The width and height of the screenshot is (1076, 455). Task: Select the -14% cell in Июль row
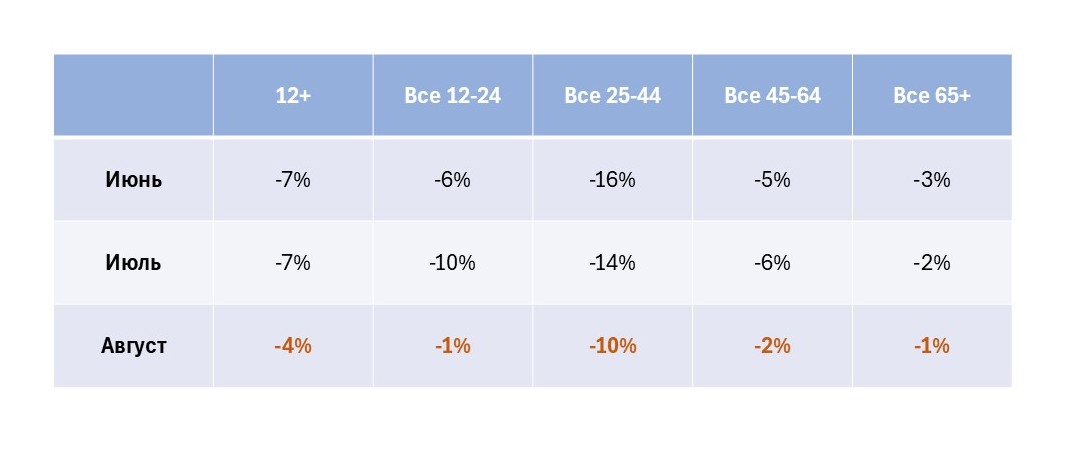[612, 263]
